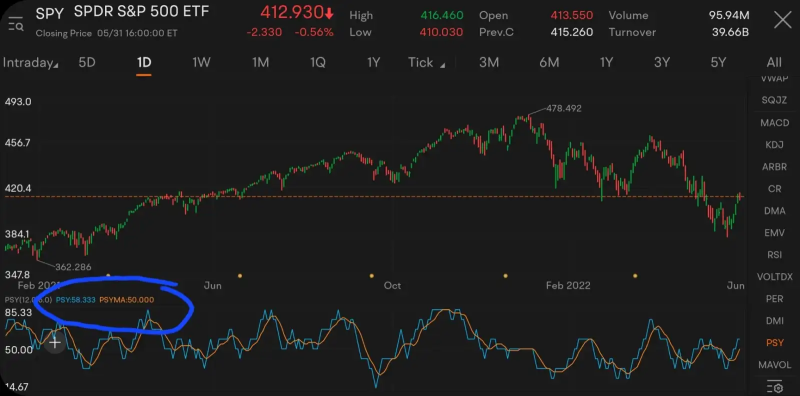Enable the PER indicator

pos(774,299)
